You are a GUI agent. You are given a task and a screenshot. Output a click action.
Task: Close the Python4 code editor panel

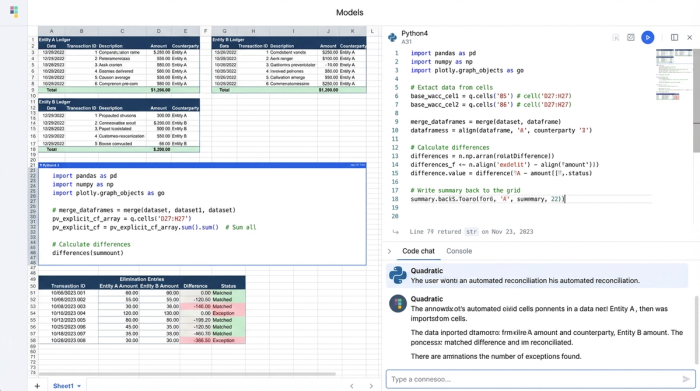pyautogui.click(x=689, y=37)
